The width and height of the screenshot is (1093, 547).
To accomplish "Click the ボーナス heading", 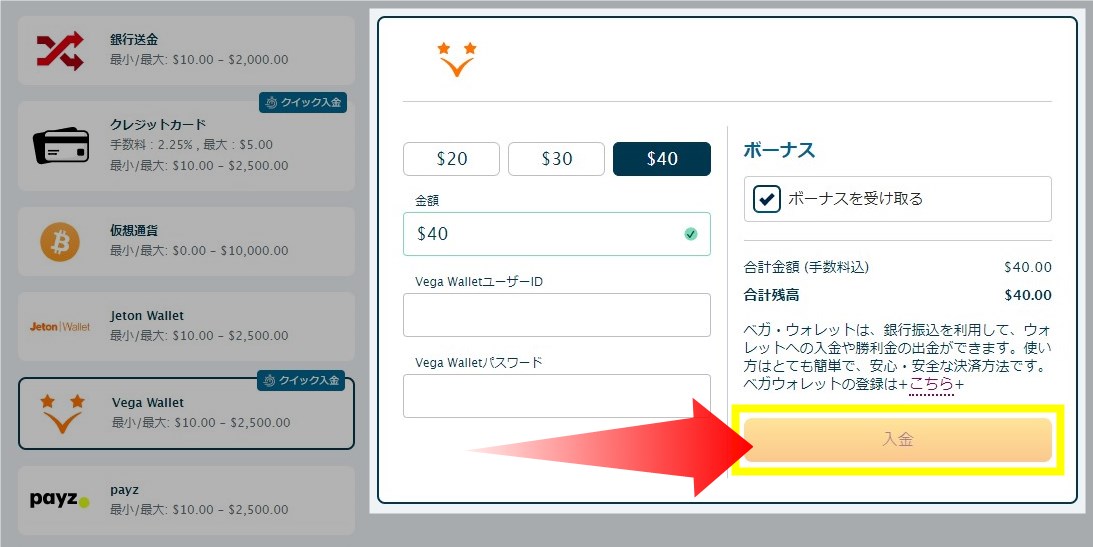I will 779,150.
